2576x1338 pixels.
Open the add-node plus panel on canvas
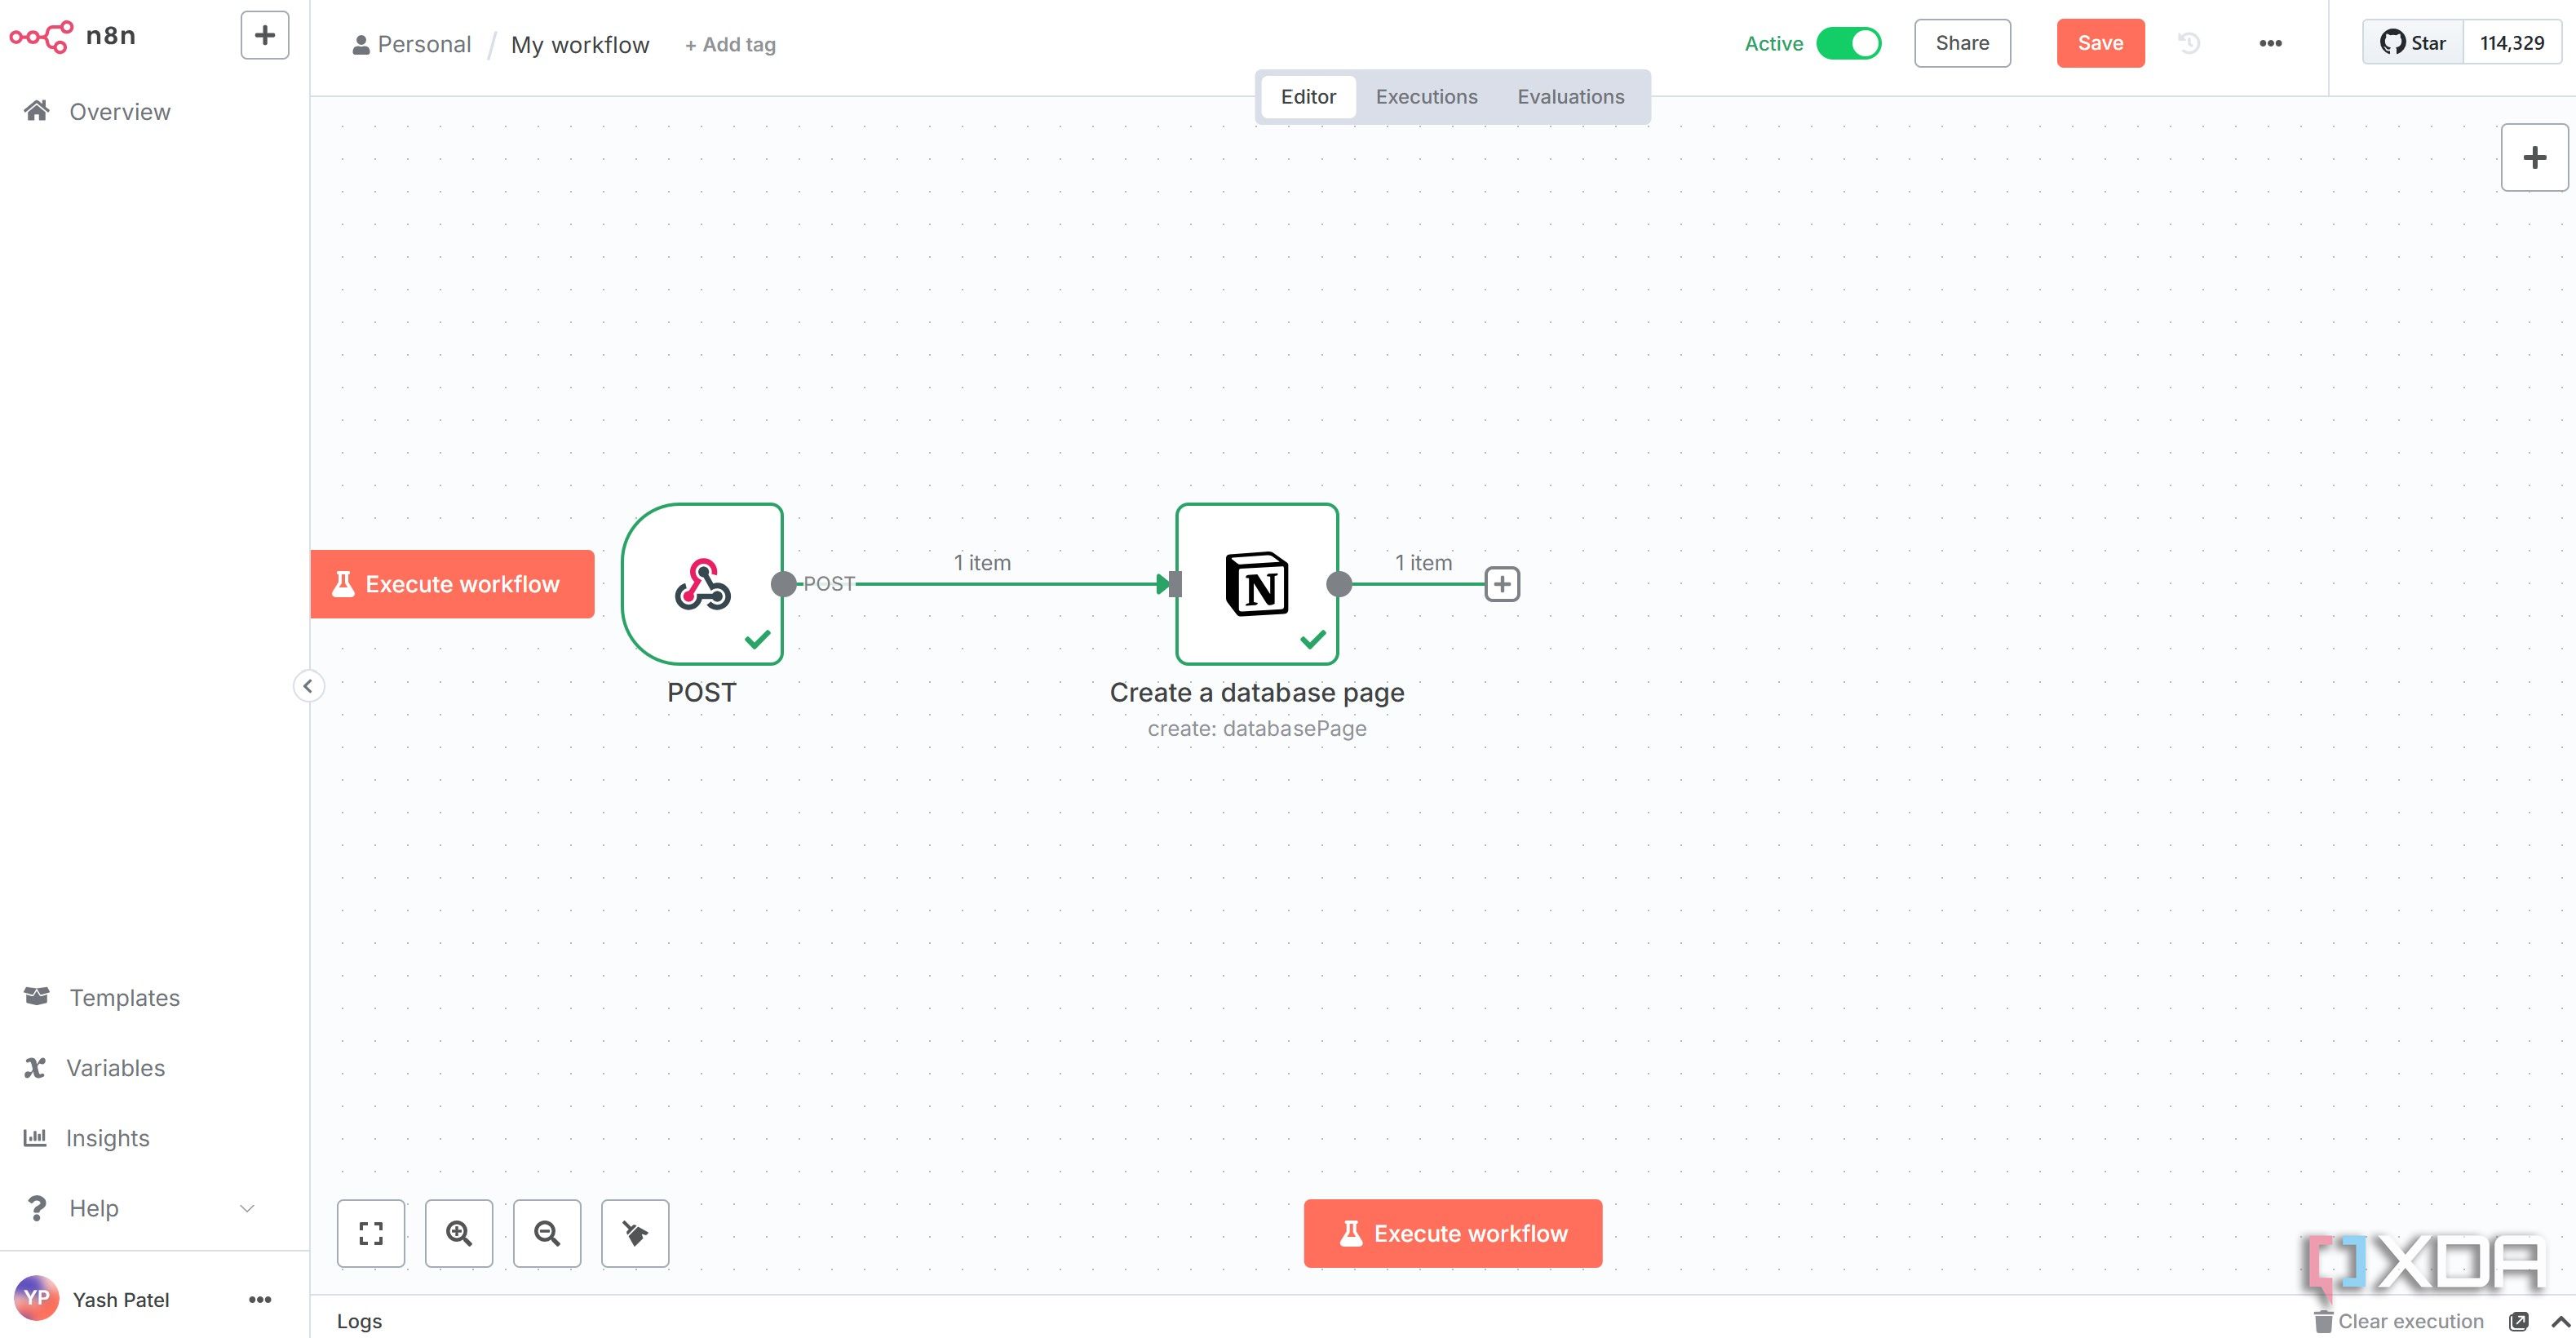[2534, 157]
